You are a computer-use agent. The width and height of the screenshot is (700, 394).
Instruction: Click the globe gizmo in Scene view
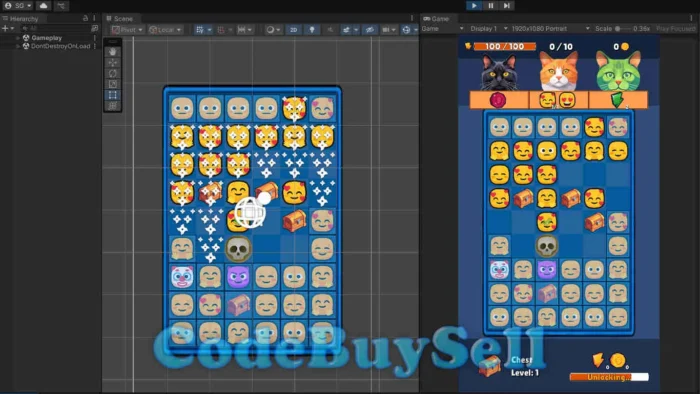click(x=250, y=212)
